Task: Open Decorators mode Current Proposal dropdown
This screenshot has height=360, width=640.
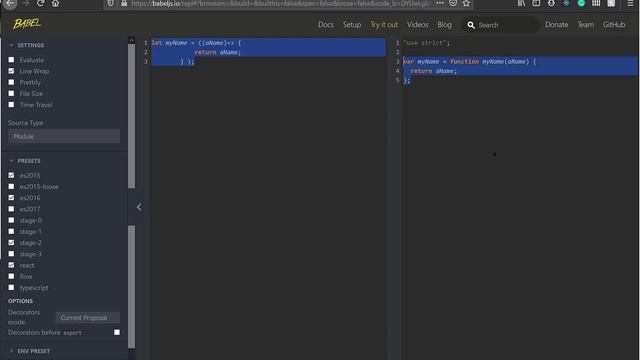Action: coord(88,318)
